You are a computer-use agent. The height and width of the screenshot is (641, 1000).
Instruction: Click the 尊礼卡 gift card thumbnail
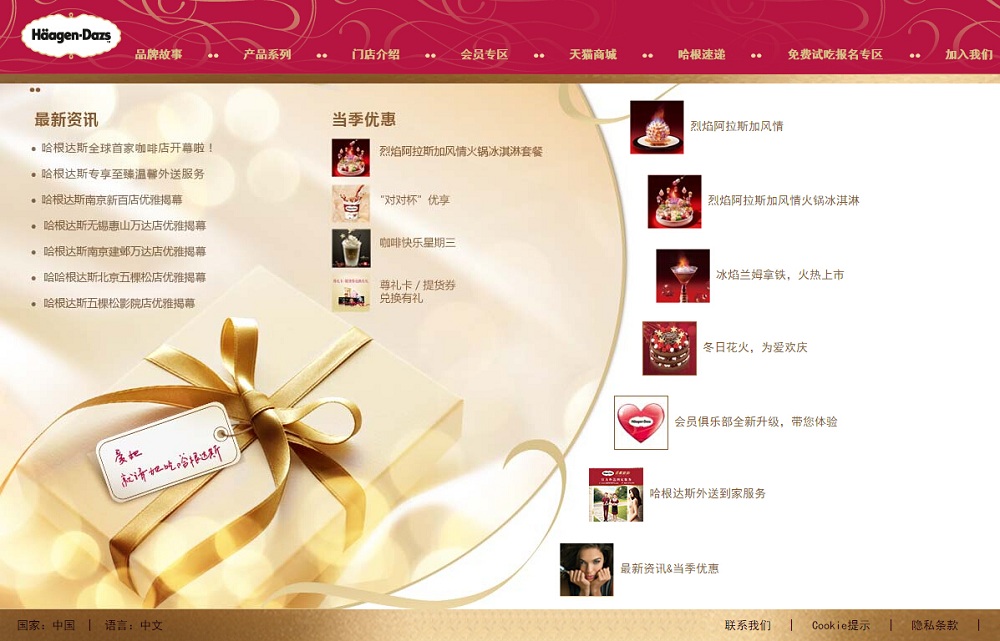click(x=351, y=293)
